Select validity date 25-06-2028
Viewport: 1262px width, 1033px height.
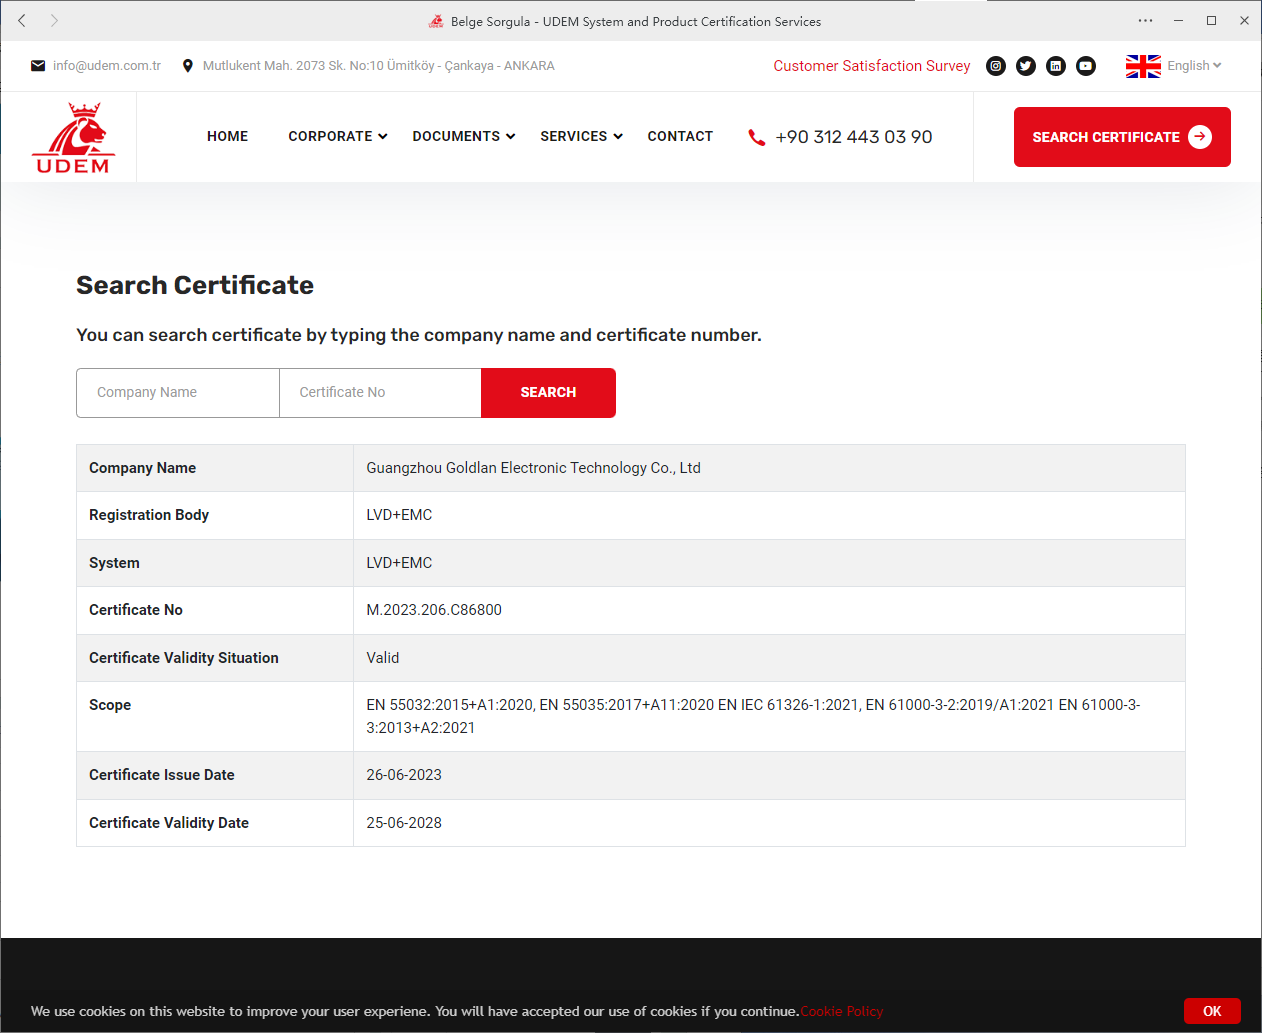404,823
